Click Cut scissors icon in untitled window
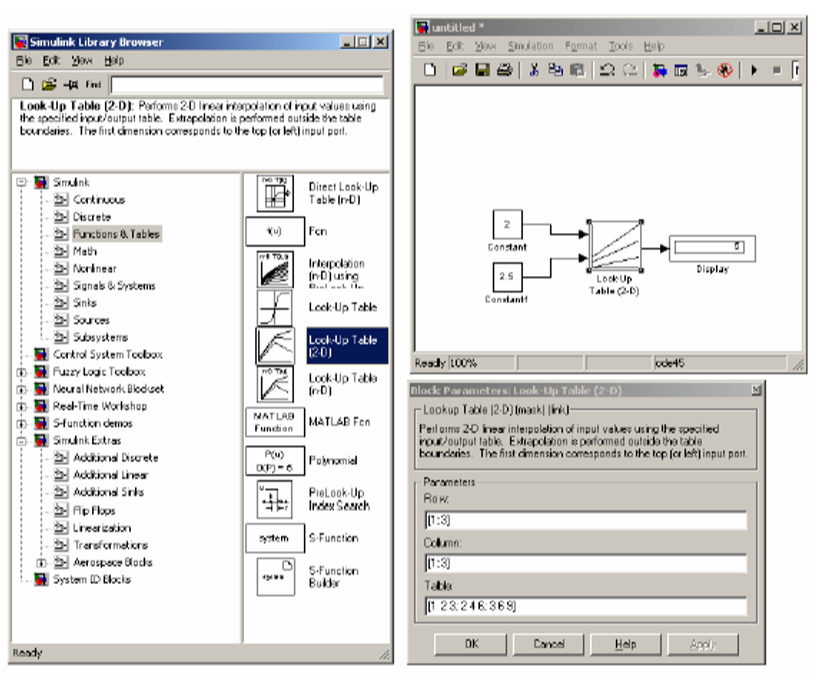 pos(534,70)
